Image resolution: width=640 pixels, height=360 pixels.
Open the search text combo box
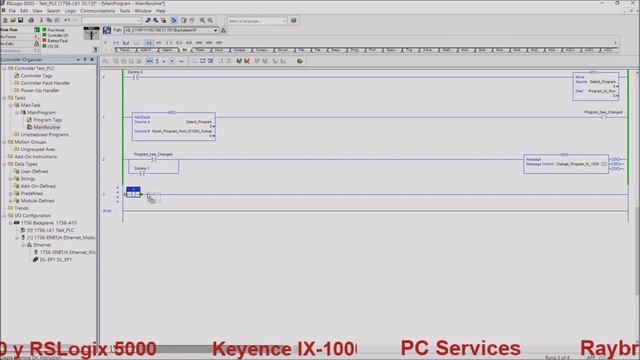[x=111, y=20]
